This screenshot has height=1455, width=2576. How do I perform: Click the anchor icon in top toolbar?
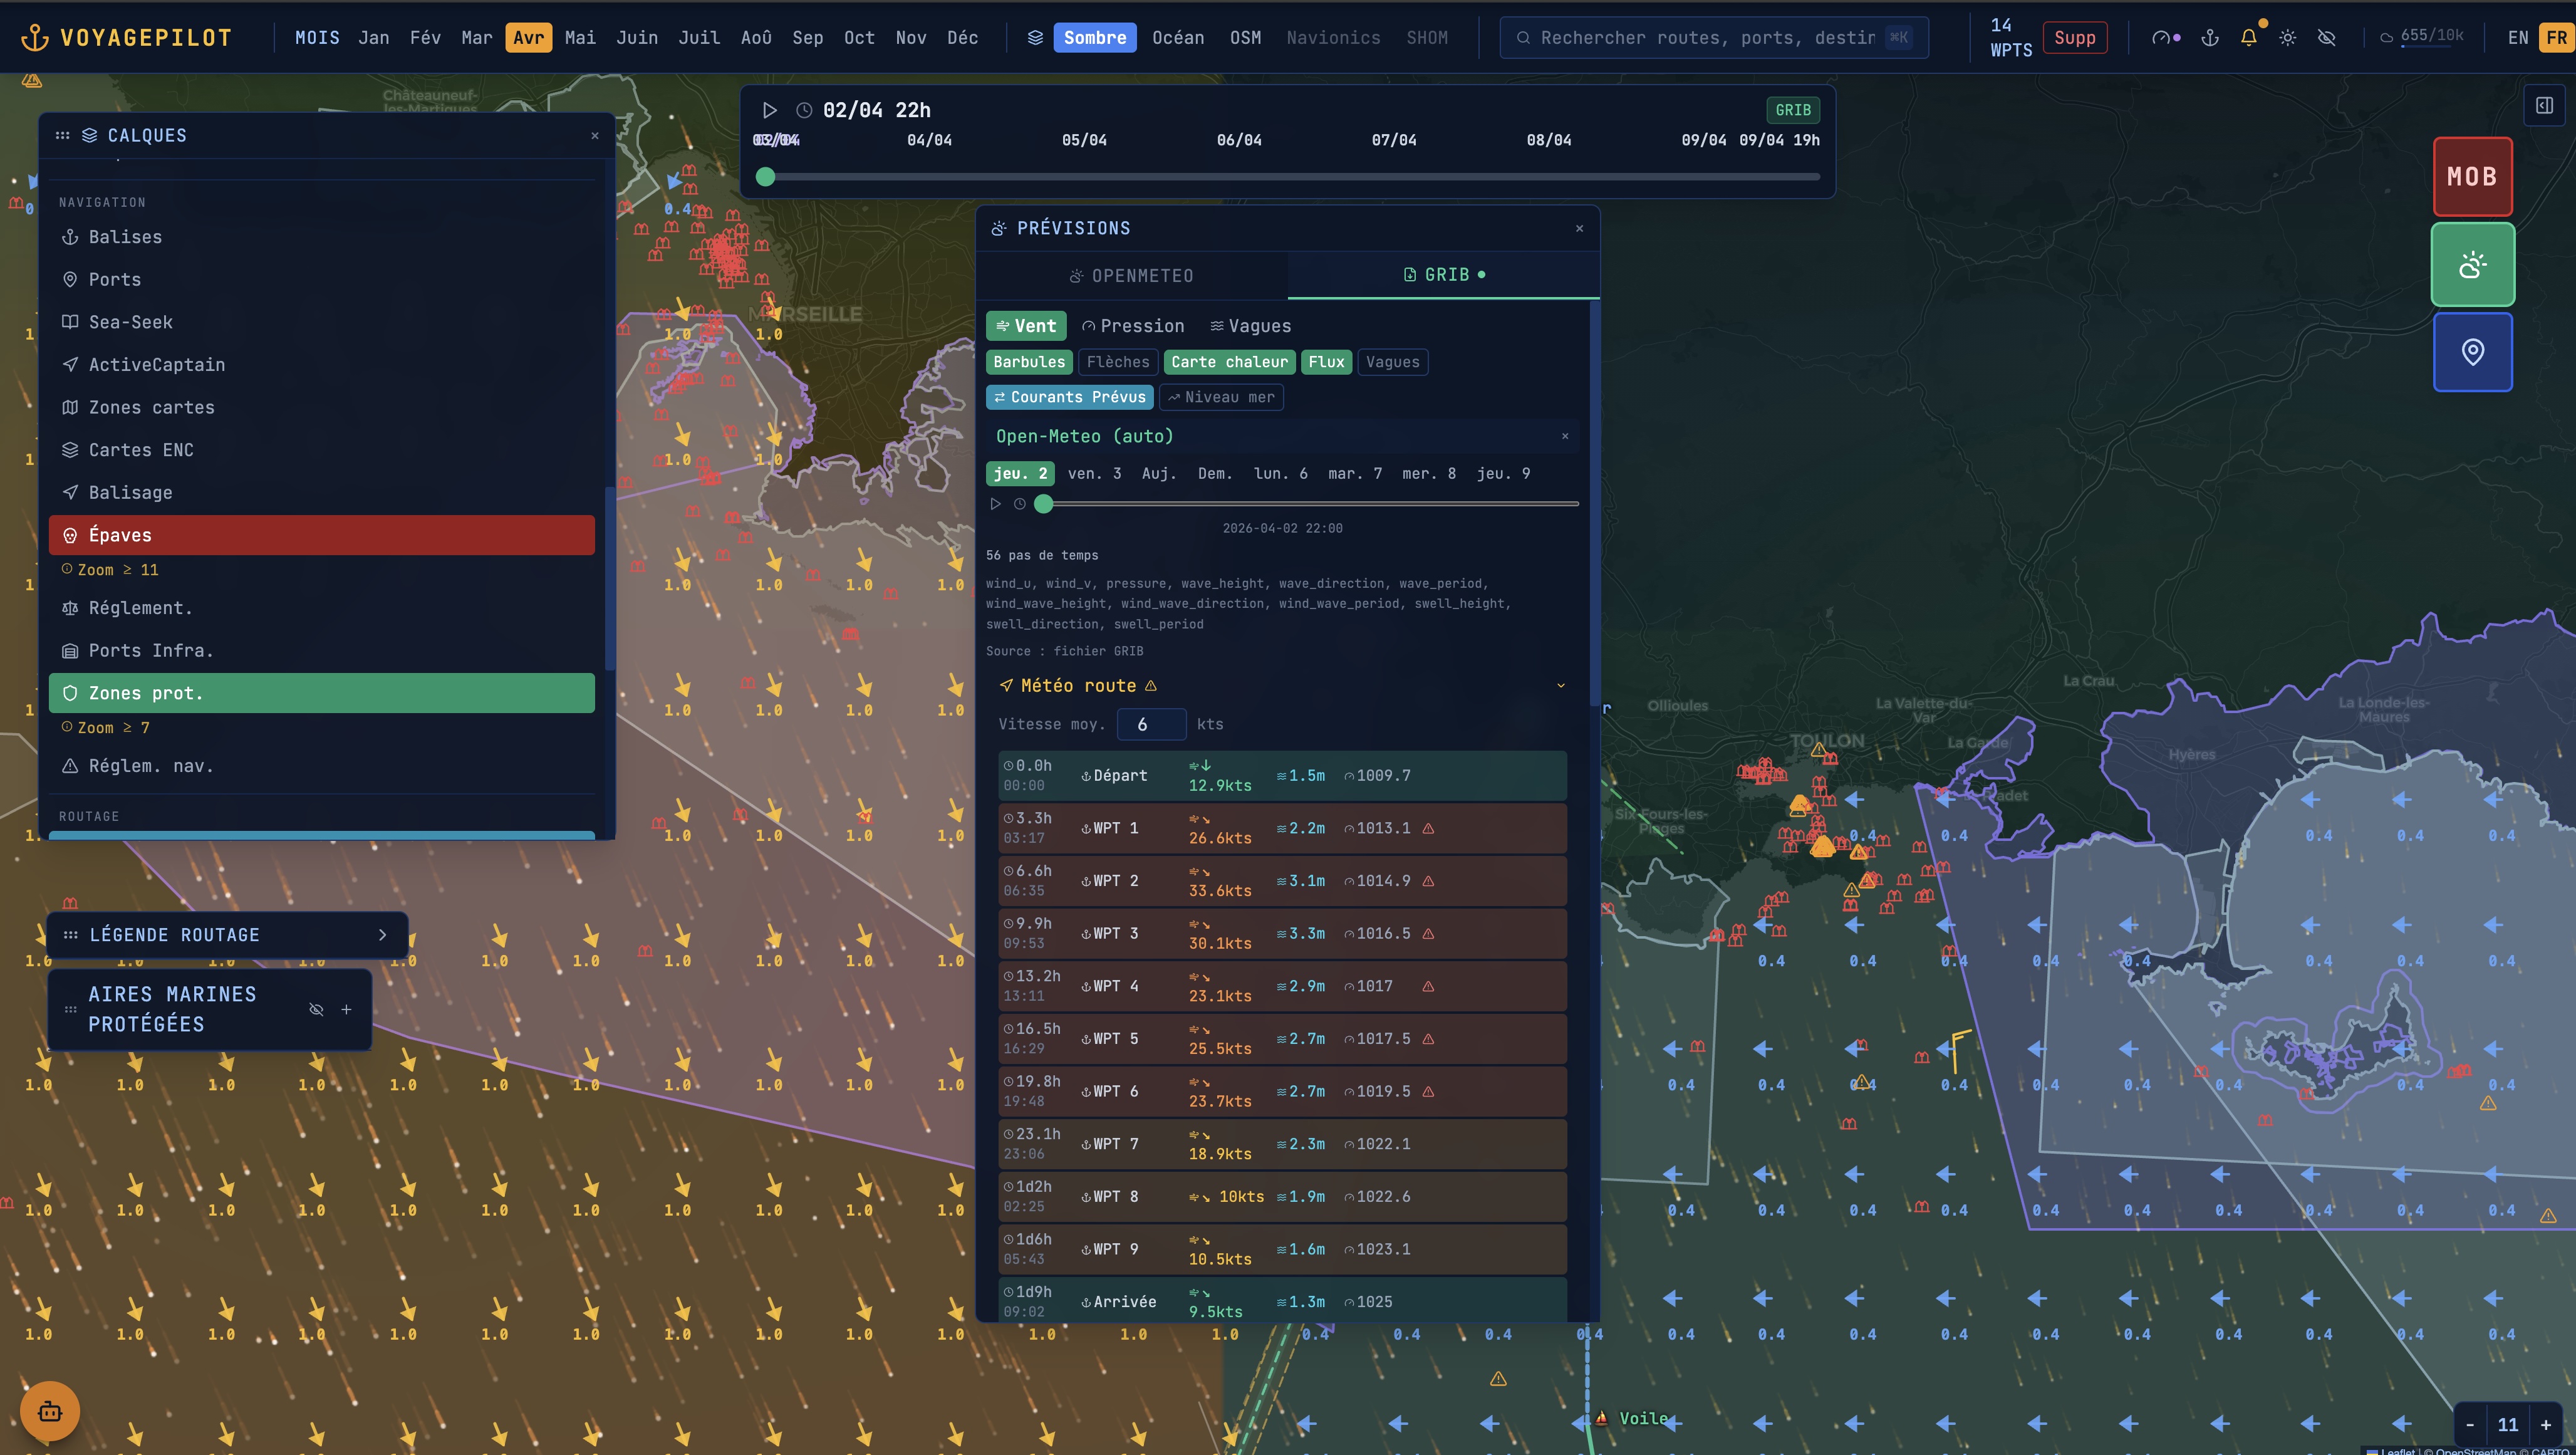pos(2209,38)
